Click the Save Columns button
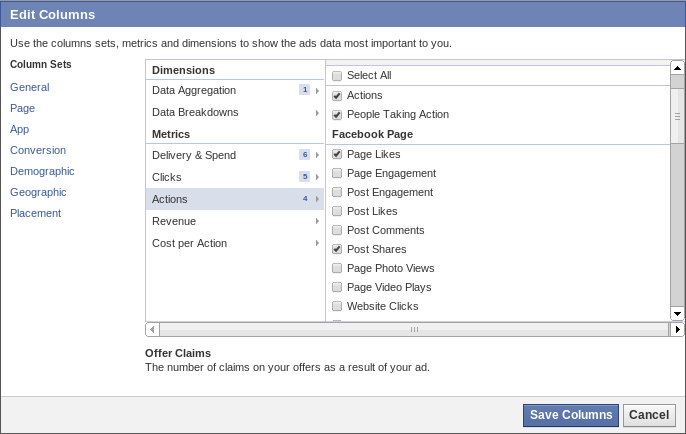Screen dimensions: 686x434 pyautogui.click(x=570, y=415)
